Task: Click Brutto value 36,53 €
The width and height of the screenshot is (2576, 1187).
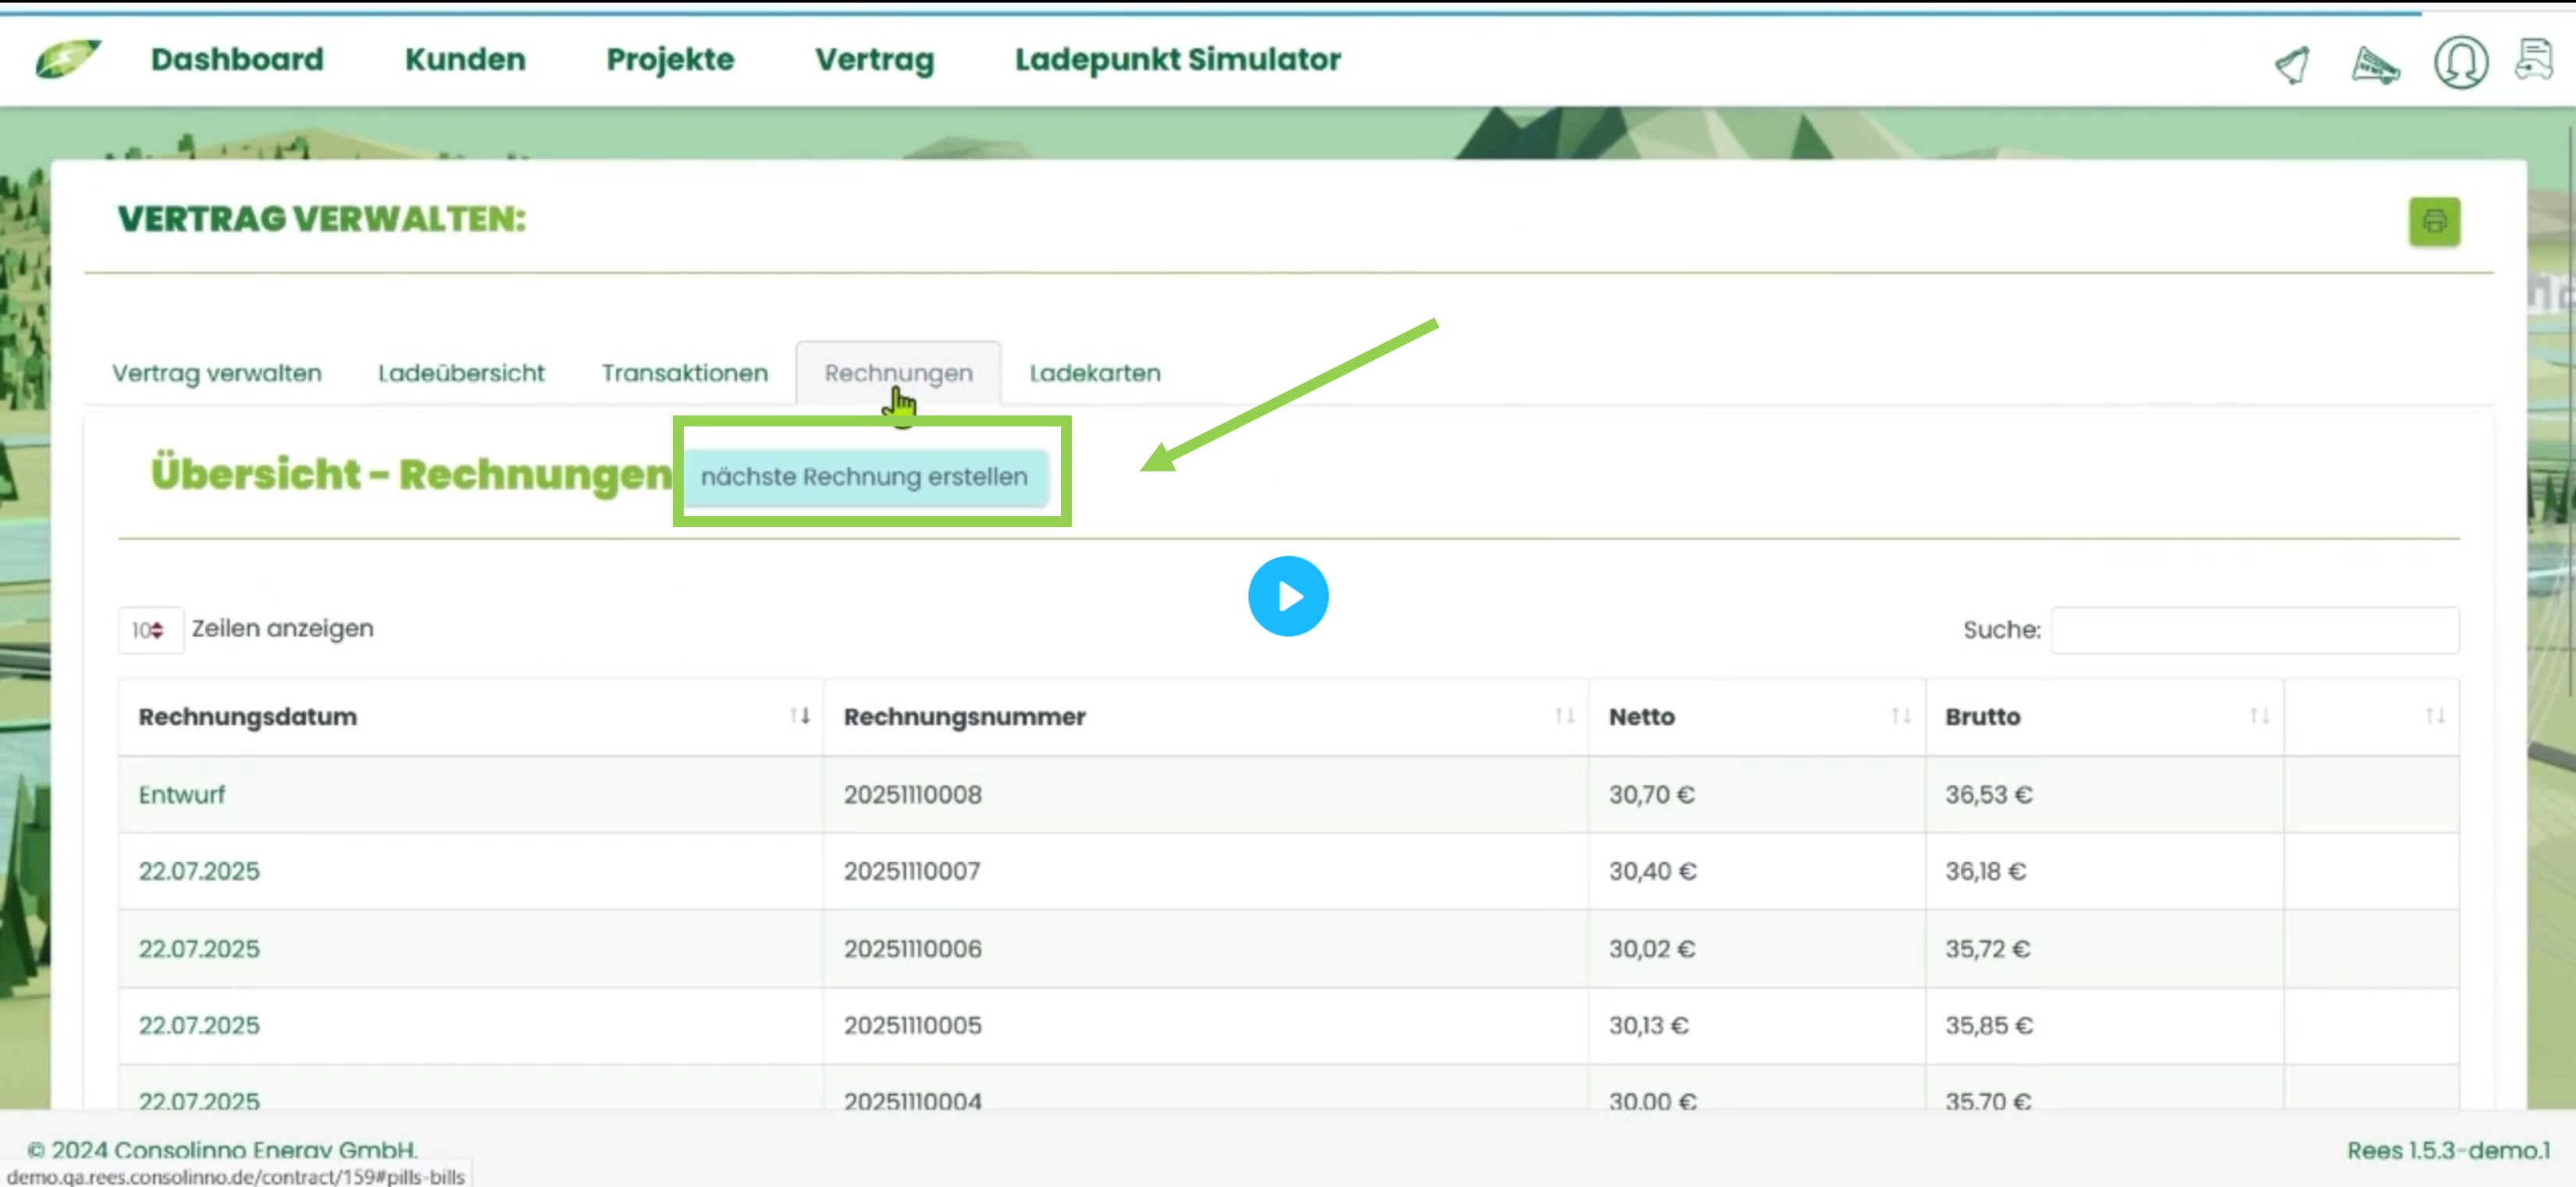Action: 1988,795
